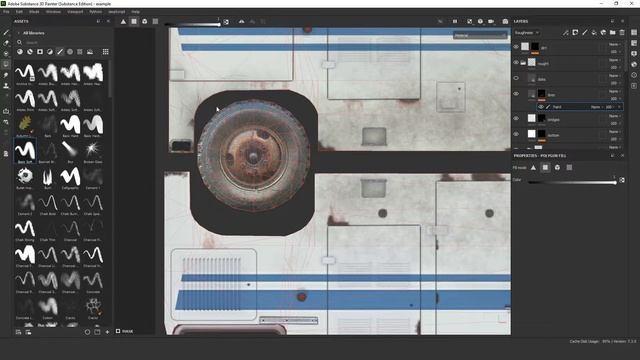
Task: Add a folder in Layers panel
Action: pos(613,33)
